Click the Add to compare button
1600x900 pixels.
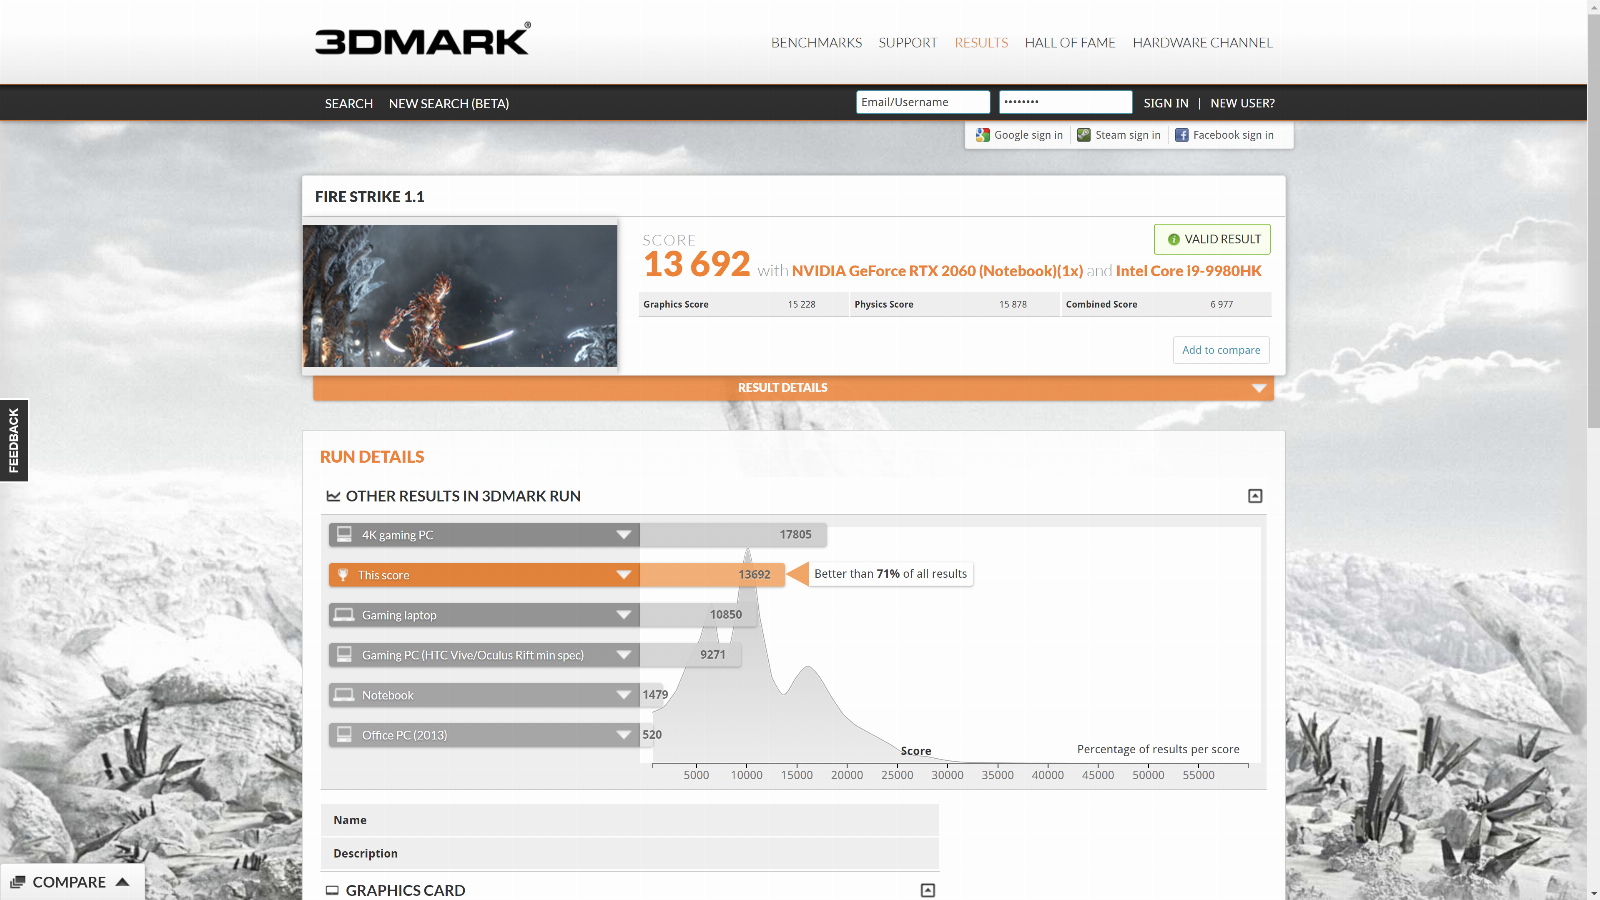point(1221,350)
